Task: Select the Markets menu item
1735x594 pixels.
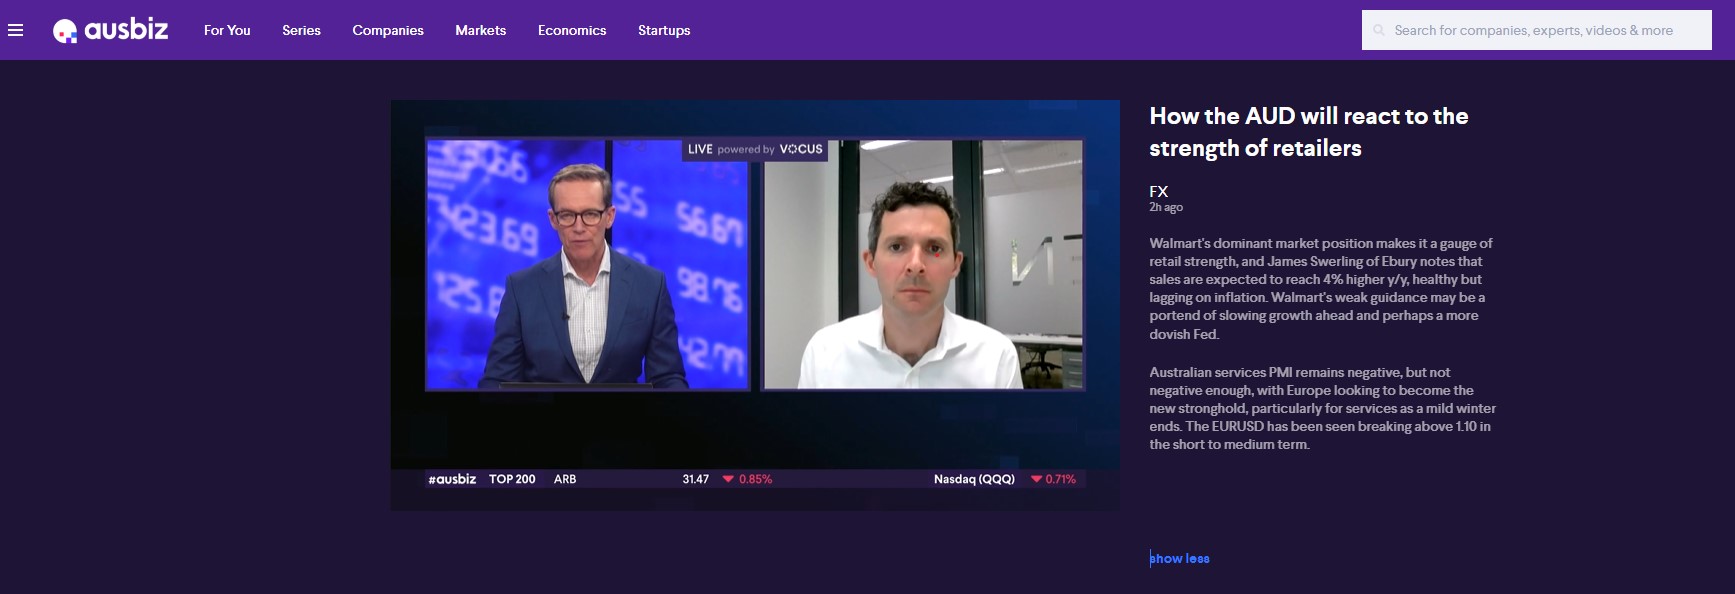Action: [x=481, y=30]
